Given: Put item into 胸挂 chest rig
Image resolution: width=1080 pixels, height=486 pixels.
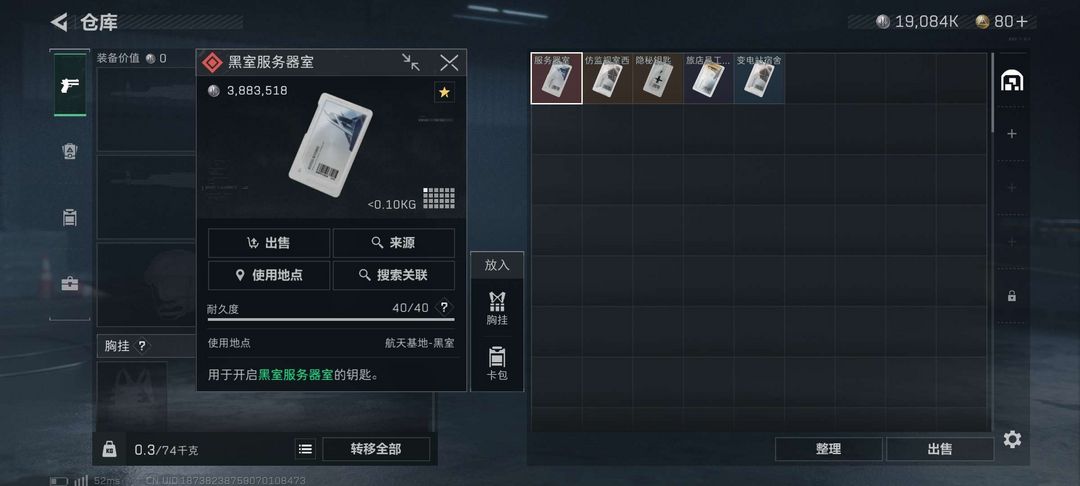Looking at the screenshot, I should click(497, 308).
